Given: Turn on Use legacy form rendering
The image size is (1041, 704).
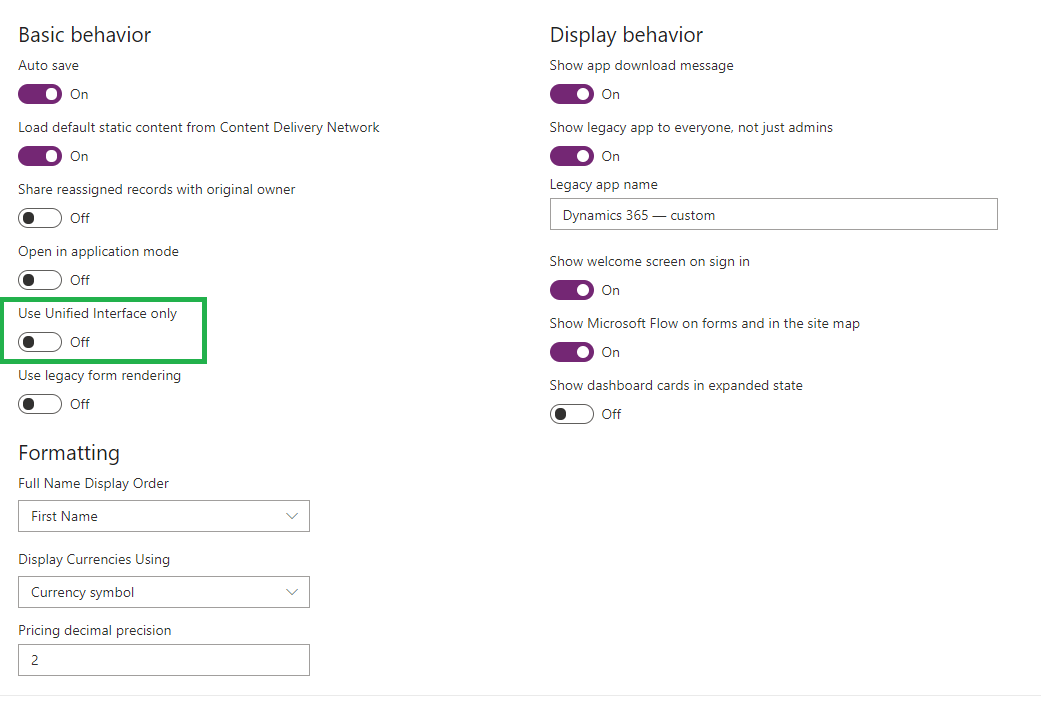Looking at the screenshot, I should tap(40, 404).
